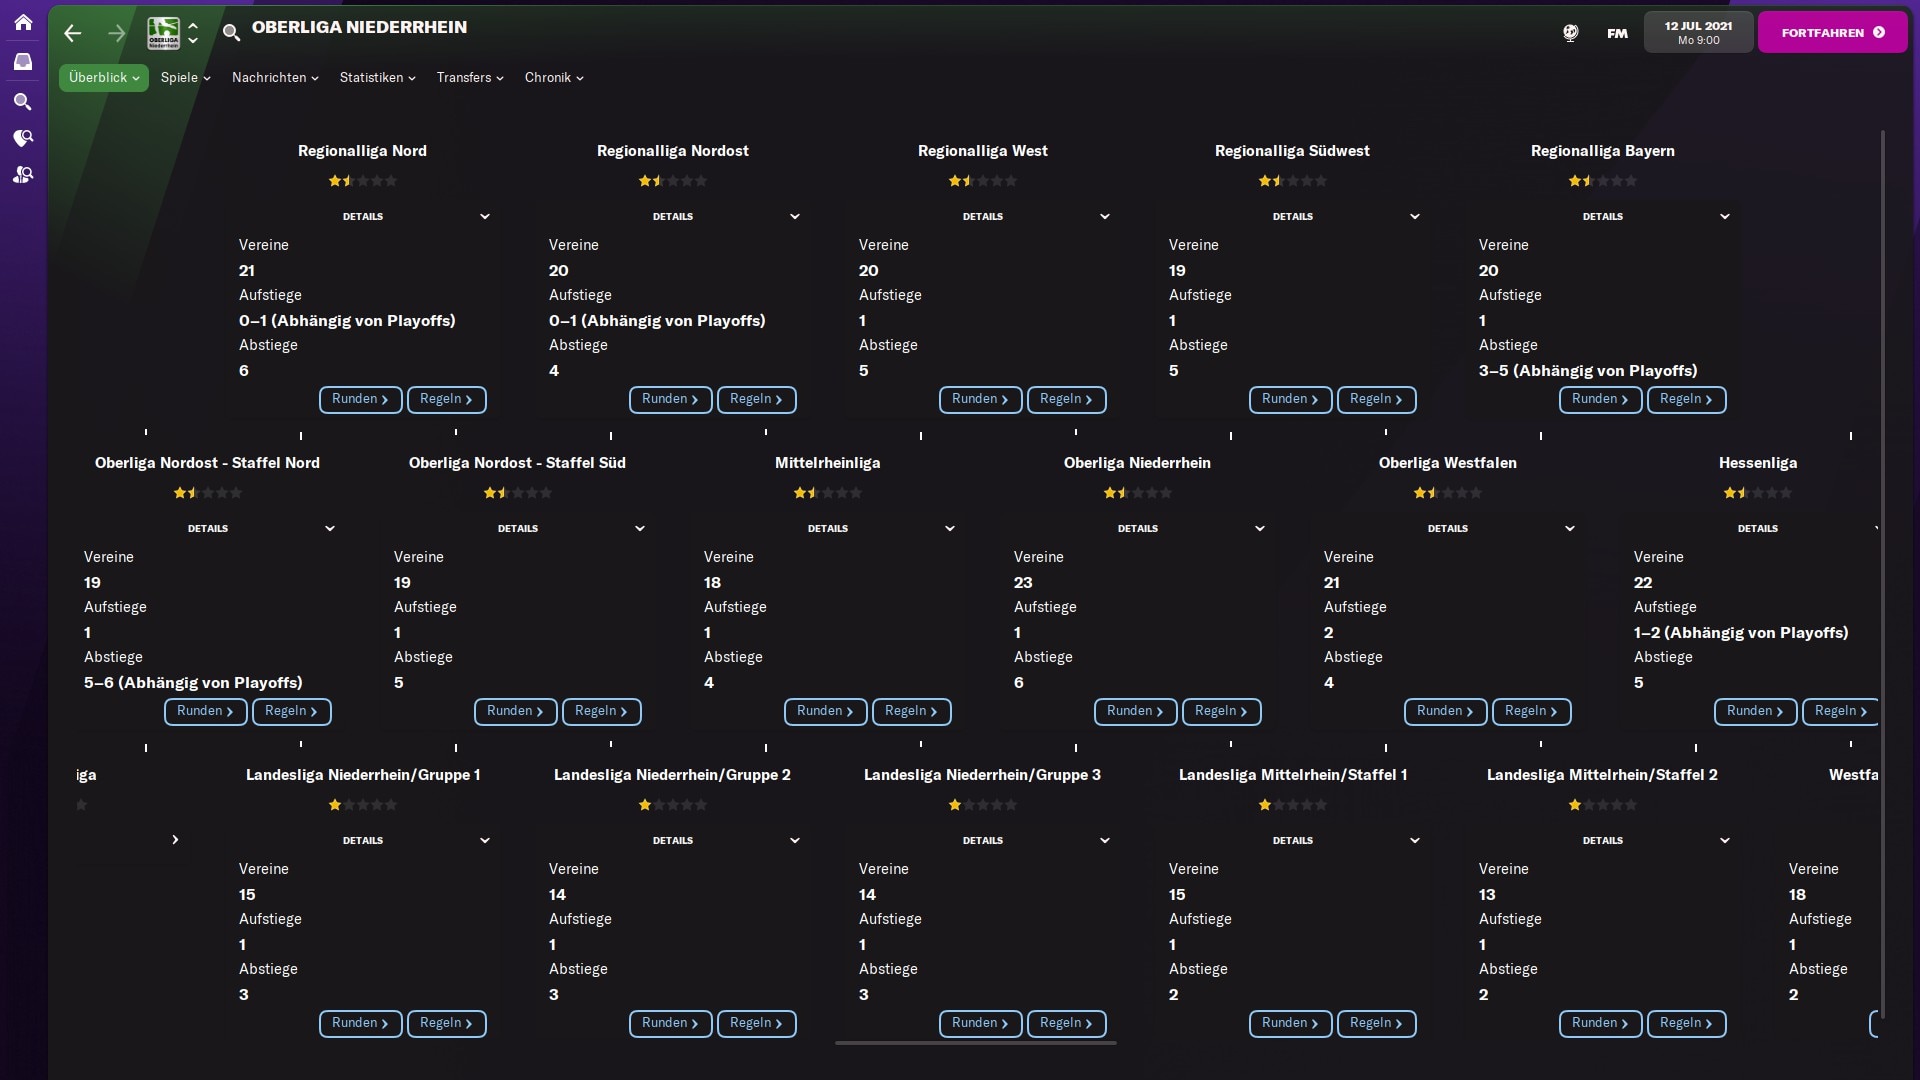This screenshot has height=1080, width=1920.
Task: Open Regeln for Oberliga Westfalen
Action: point(1531,712)
